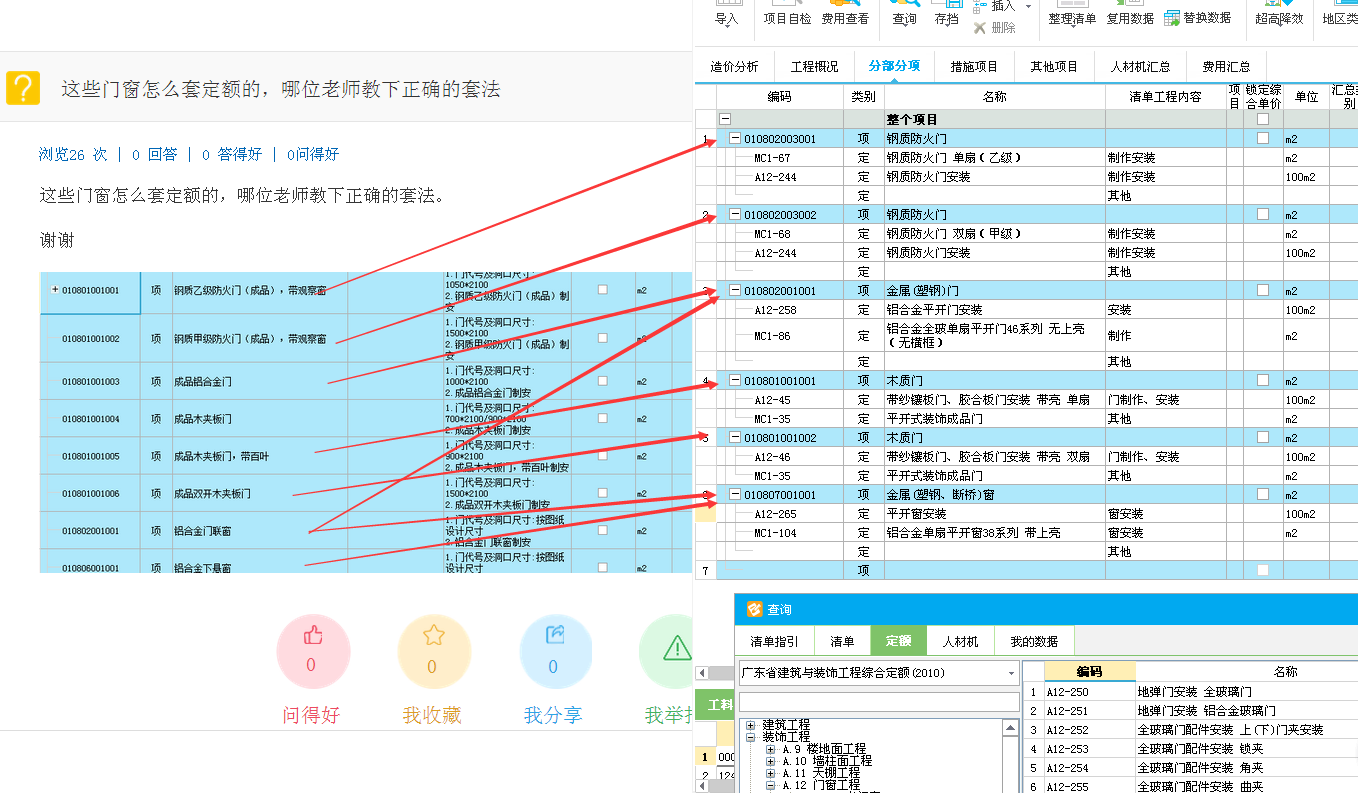Click the search field under the 定额 dropdown
The height and width of the screenshot is (793, 1358).
(878, 702)
